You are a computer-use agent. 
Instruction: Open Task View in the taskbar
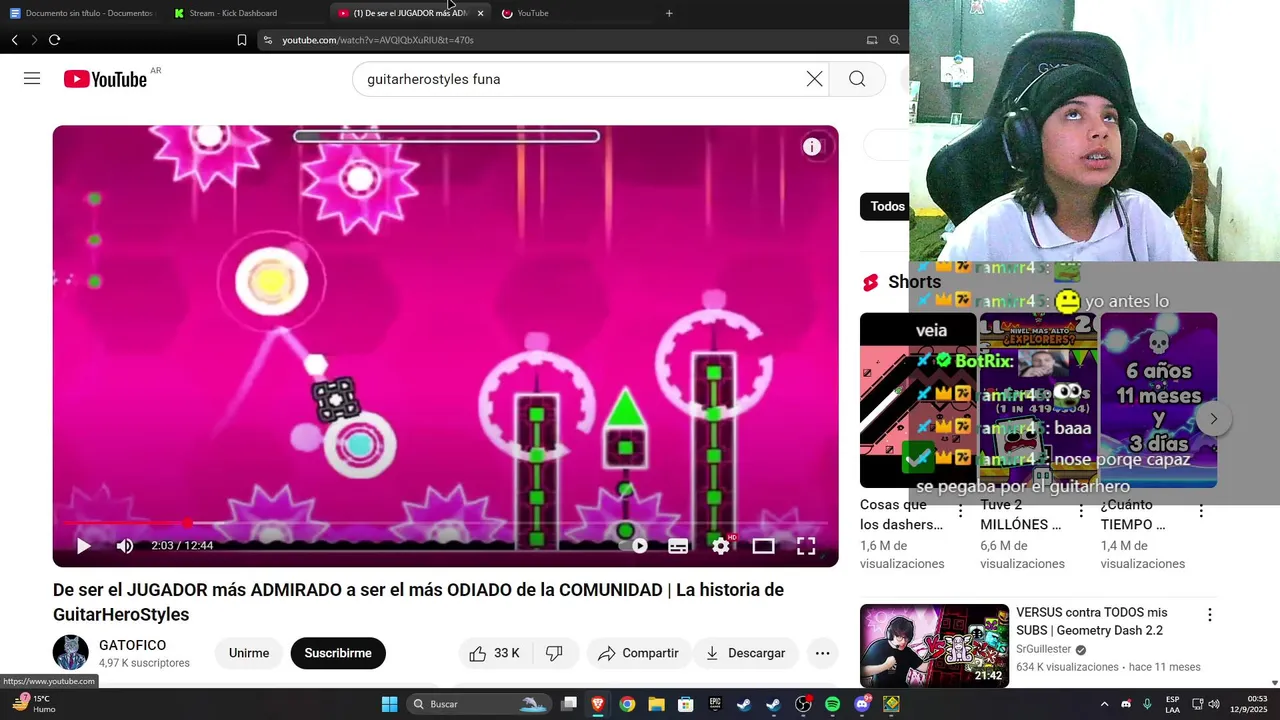tap(569, 704)
